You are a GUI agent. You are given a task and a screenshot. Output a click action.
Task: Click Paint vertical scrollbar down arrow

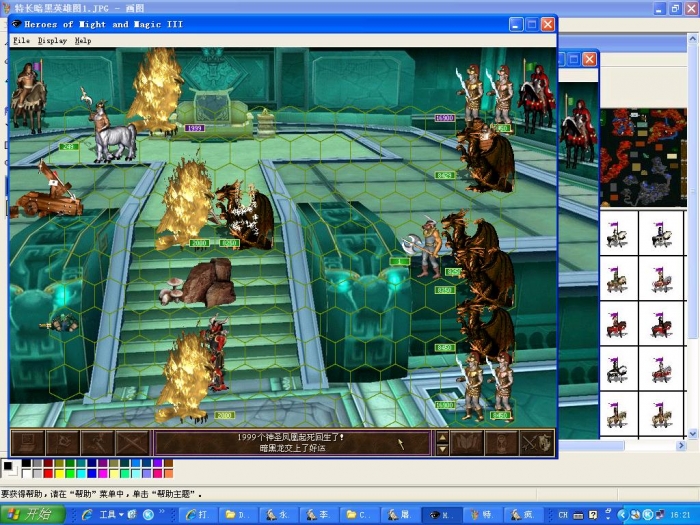coord(692,433)
